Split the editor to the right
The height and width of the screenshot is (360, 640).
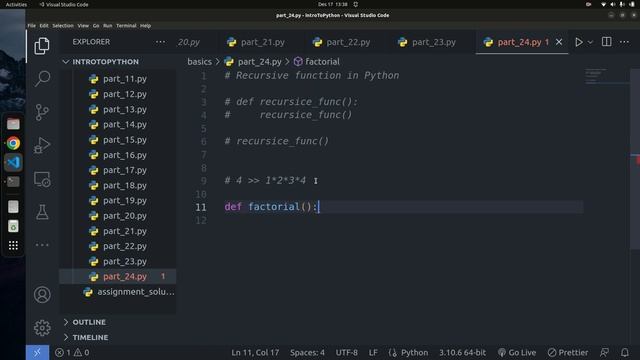pos(607,42)
